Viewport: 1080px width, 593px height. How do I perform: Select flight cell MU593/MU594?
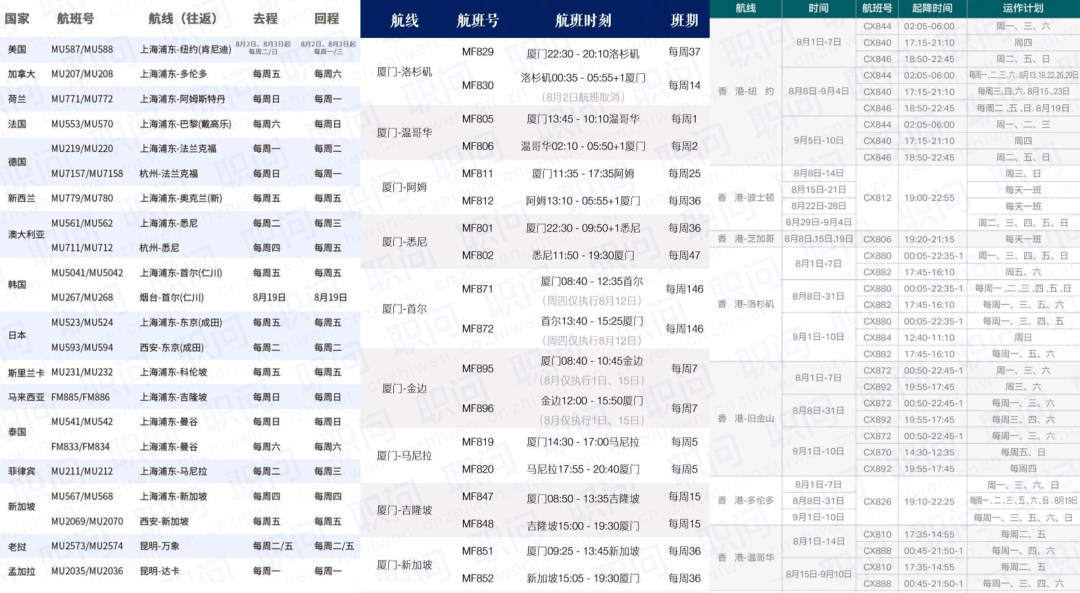[x=82, y=348]
